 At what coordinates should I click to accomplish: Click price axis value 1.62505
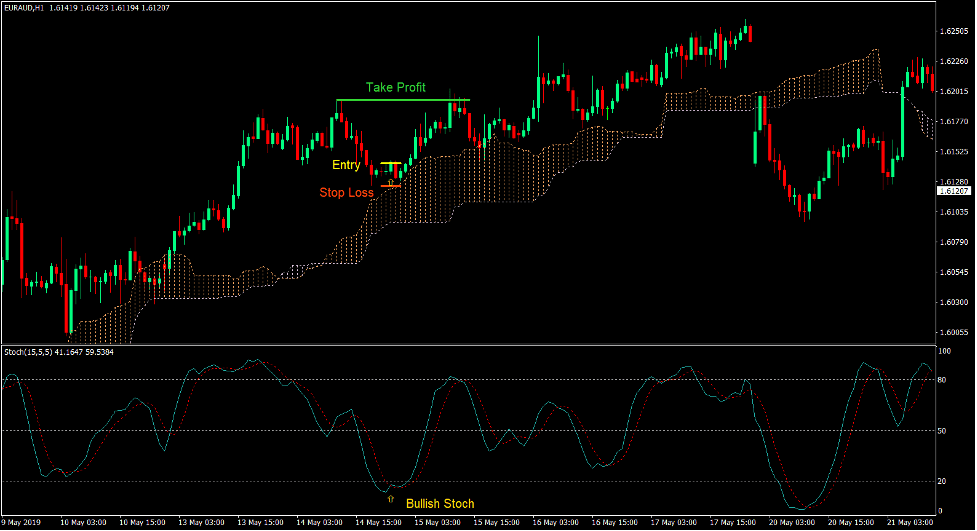click(953, 31)
